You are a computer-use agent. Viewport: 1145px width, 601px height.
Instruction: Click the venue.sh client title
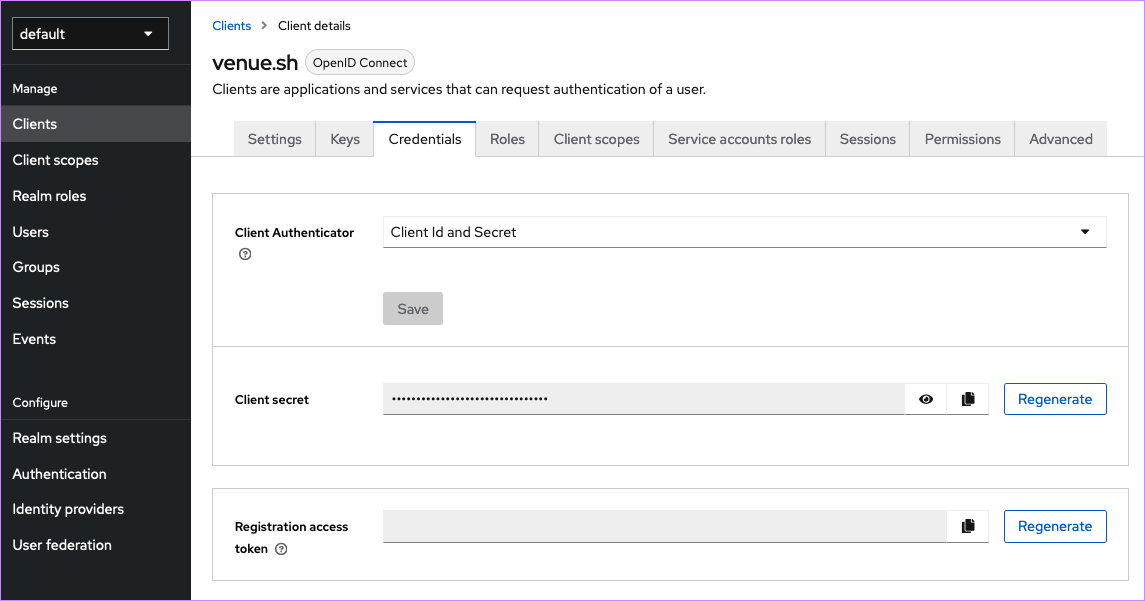pyautogui.click(x=255, y=63)
